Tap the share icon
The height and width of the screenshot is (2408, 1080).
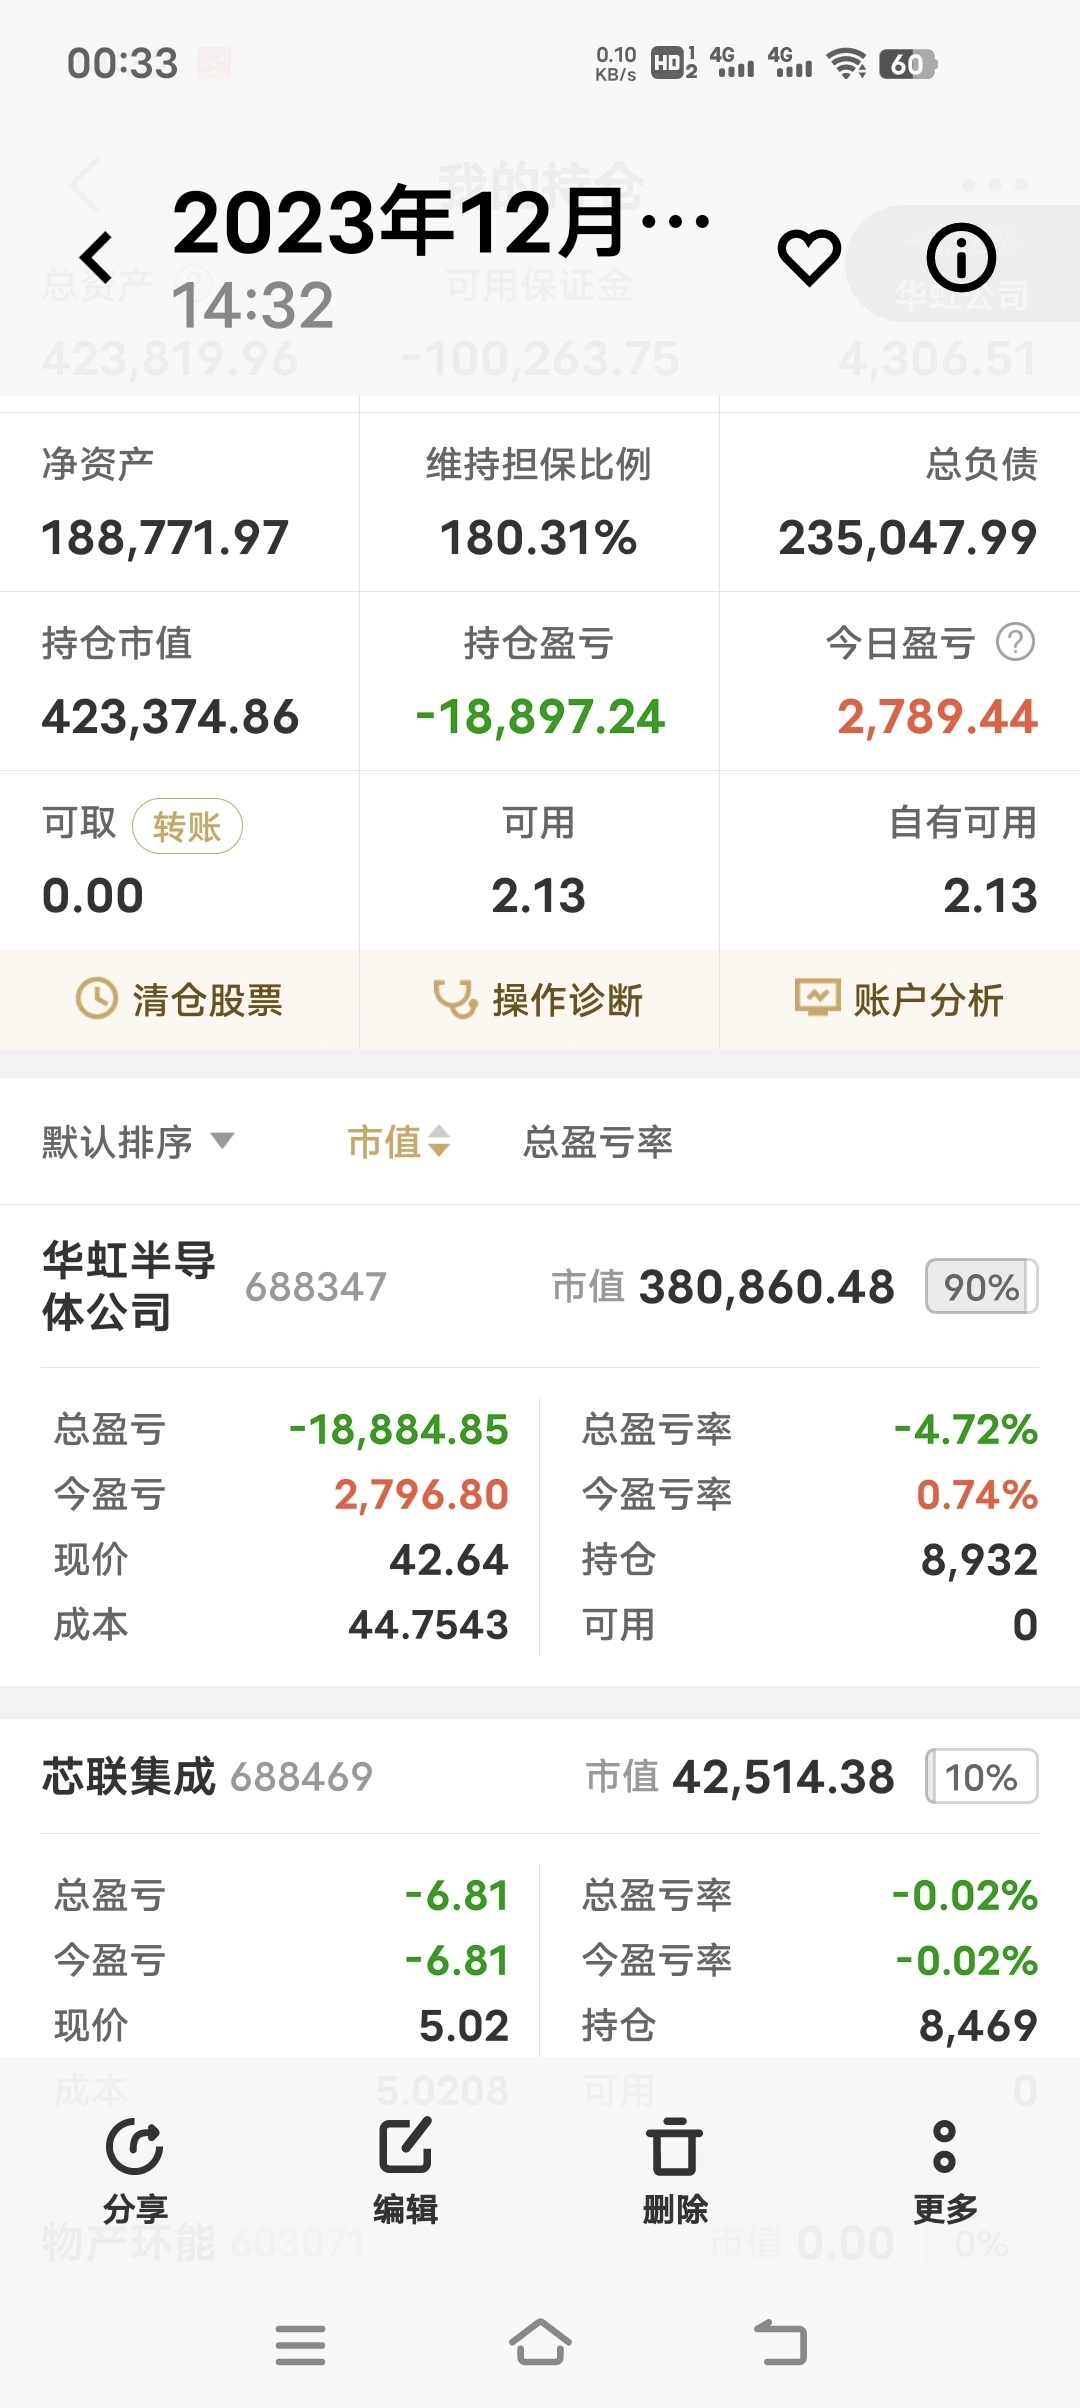135,2146
